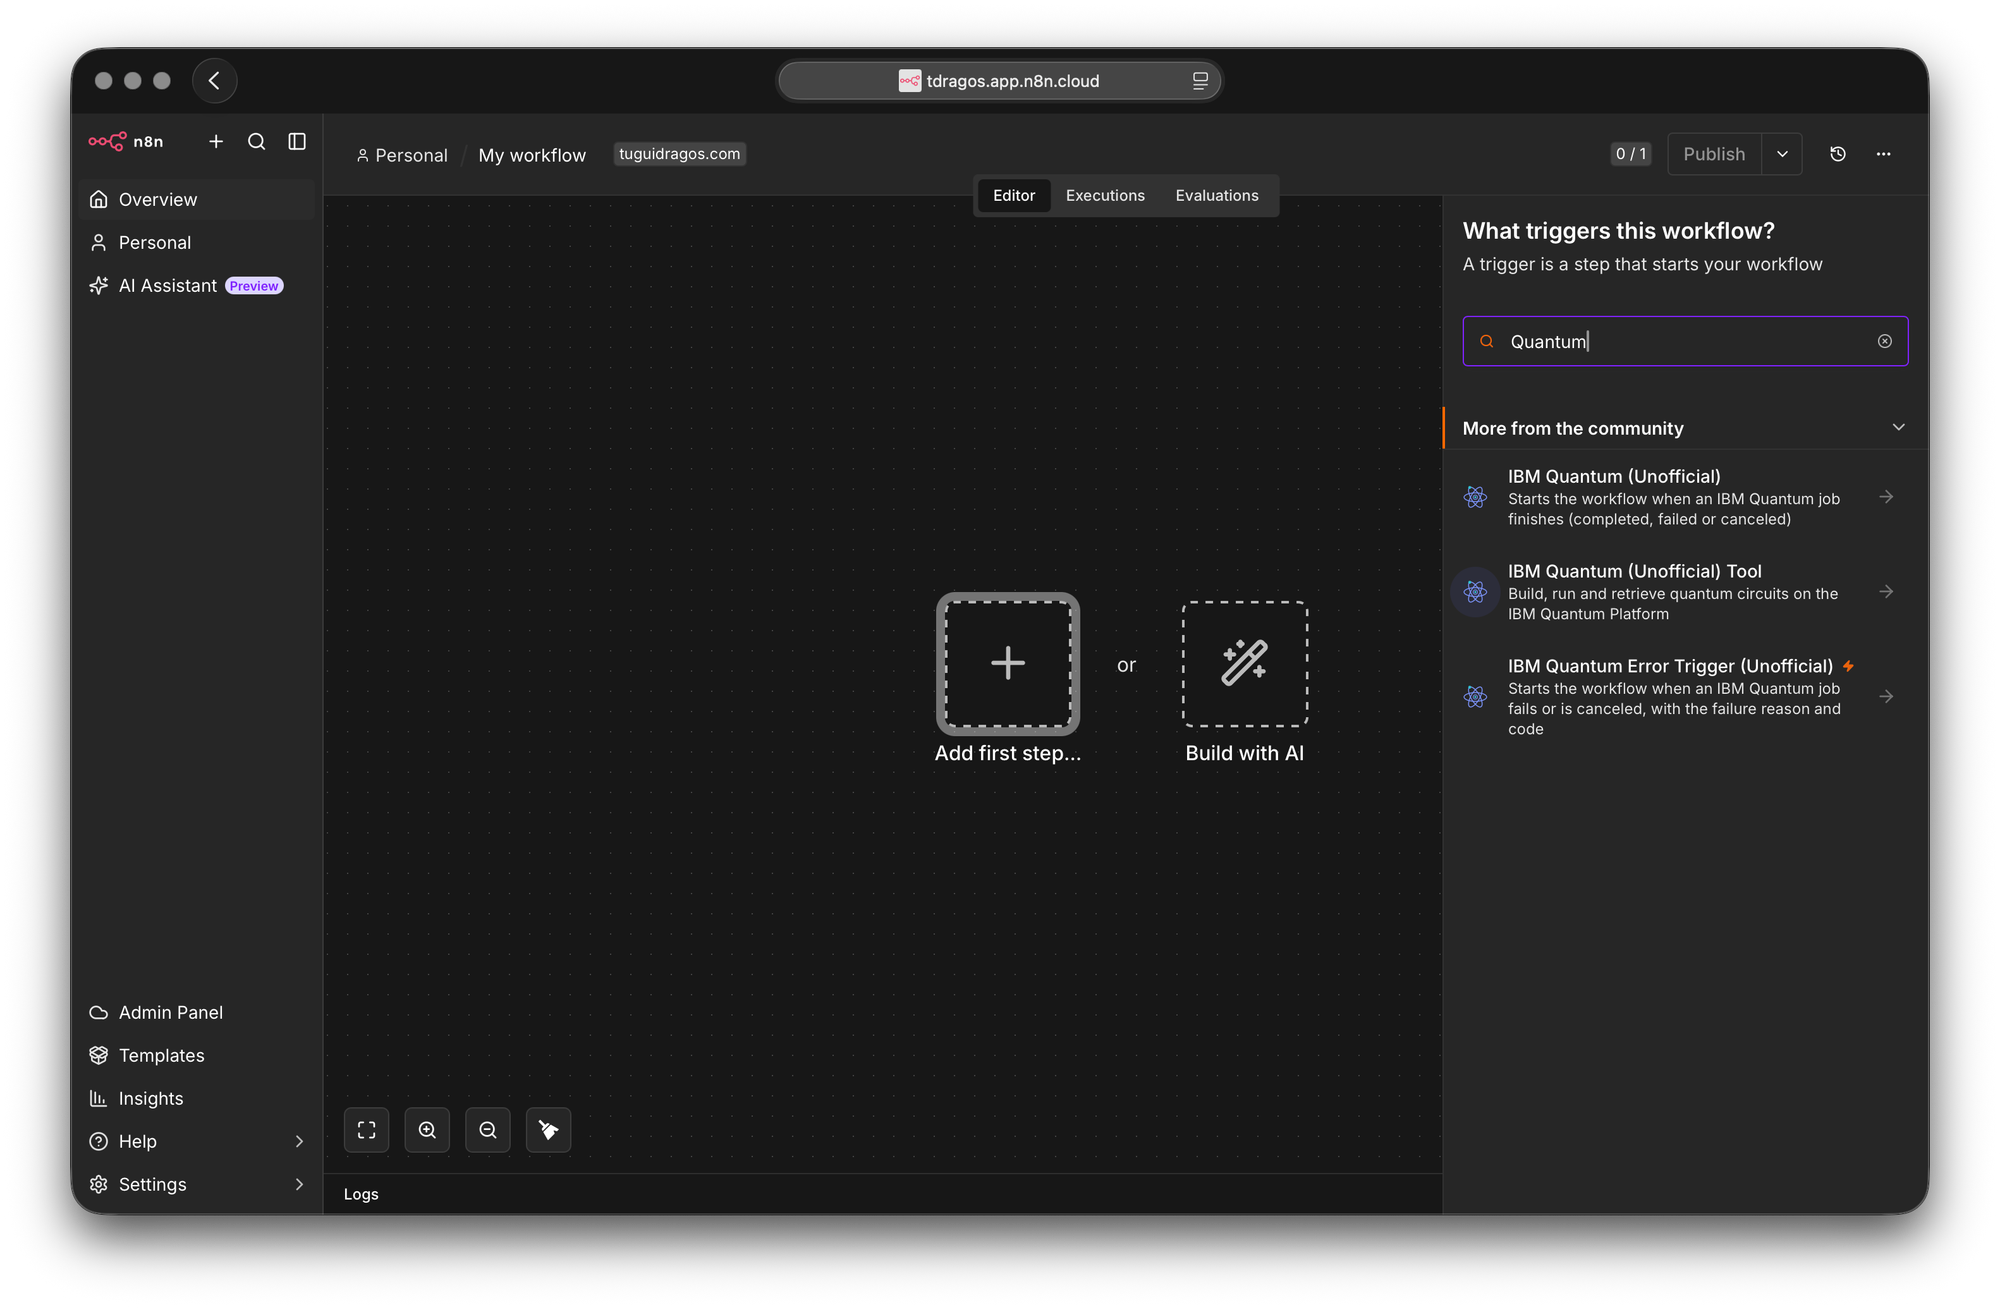Viewport: 2000px width, 1308px height.
Task: Switch to the Evaluations tab
Action: click(x=1217, y=196)
